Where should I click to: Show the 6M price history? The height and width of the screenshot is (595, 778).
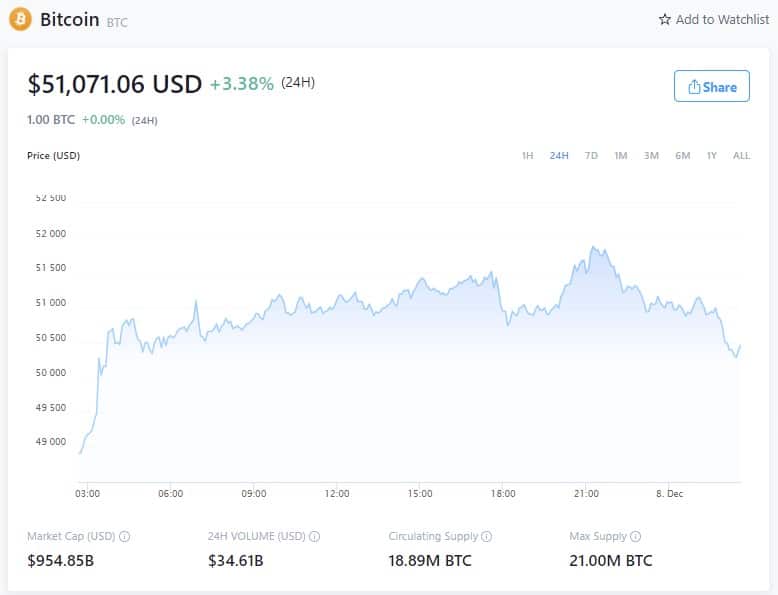(682, 156)
